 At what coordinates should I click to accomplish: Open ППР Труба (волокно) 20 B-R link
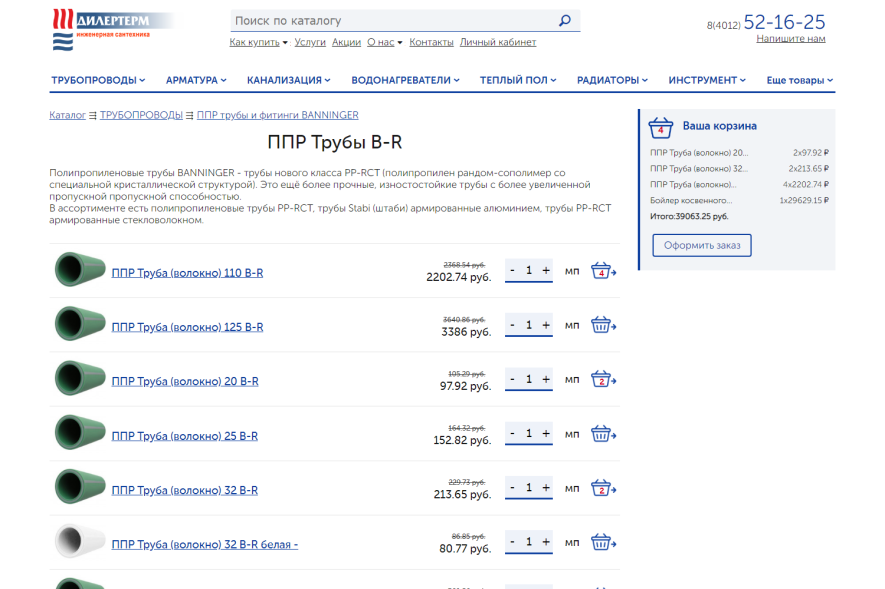point(185,381)
